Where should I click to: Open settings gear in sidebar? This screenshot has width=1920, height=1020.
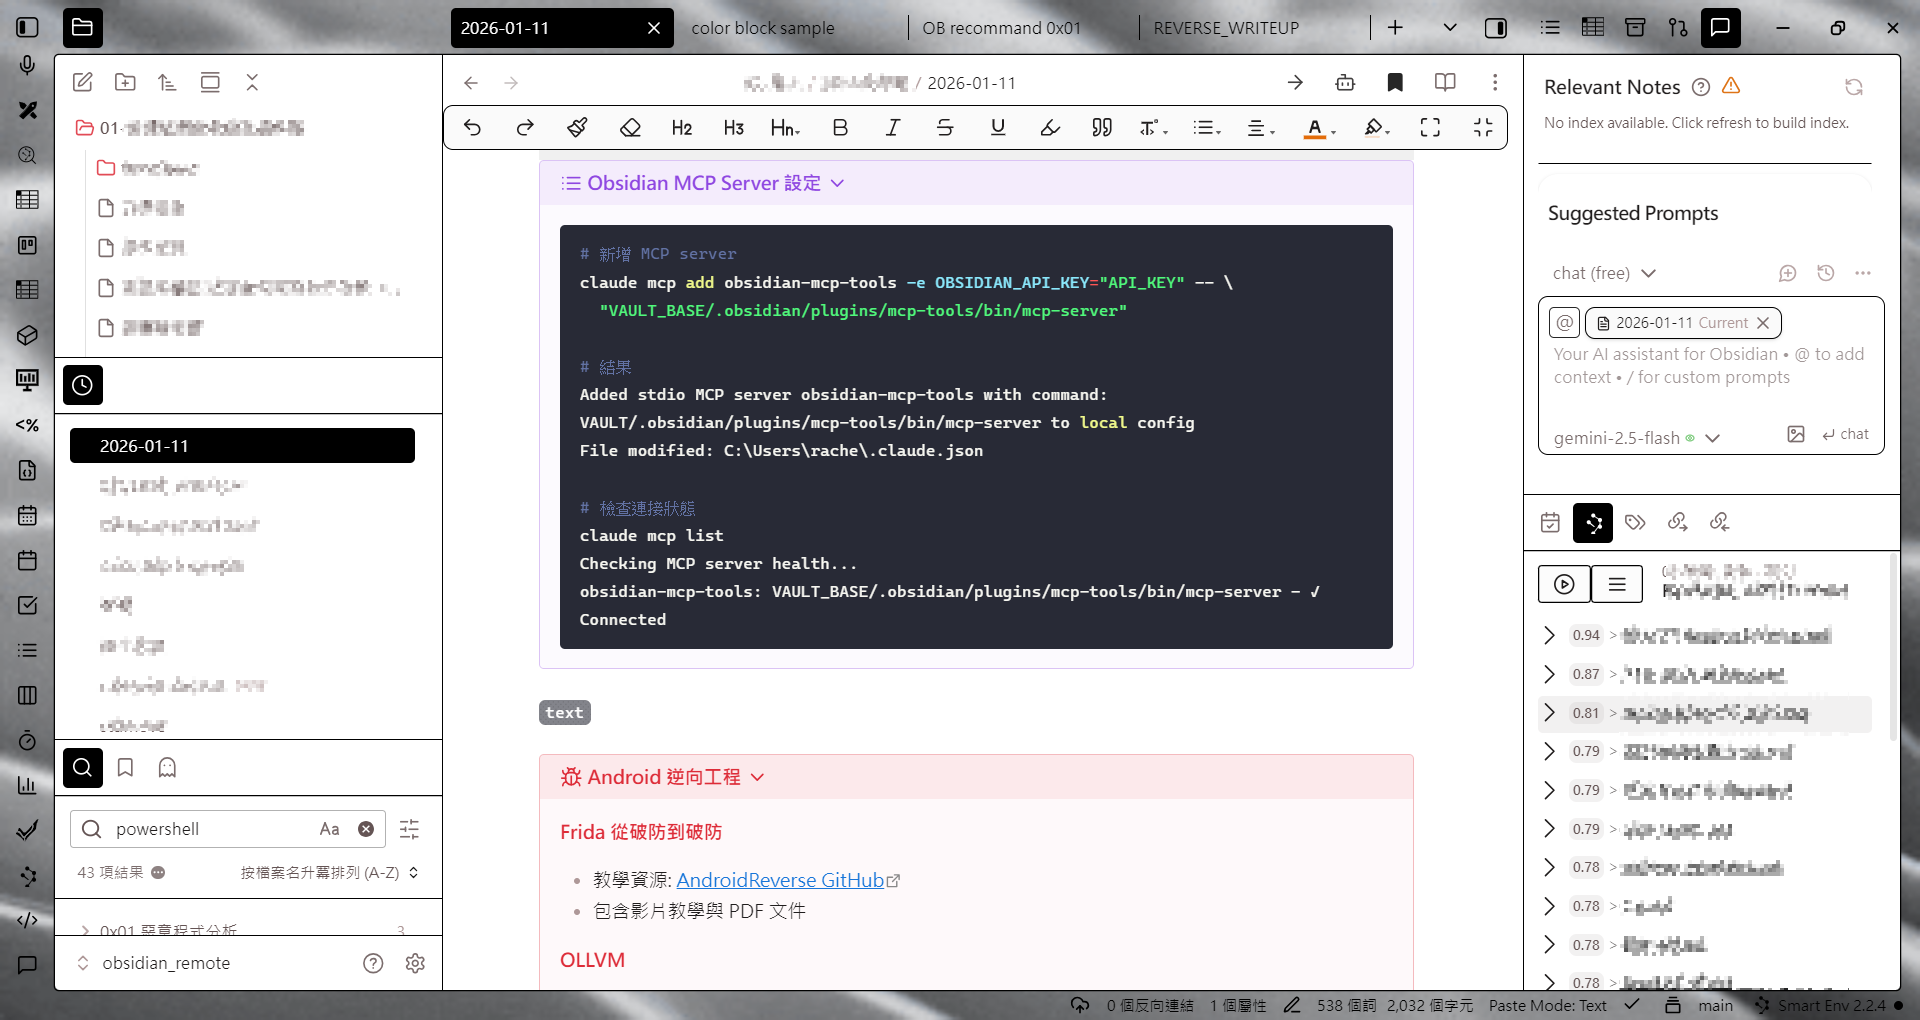click(x=415, y=963)
